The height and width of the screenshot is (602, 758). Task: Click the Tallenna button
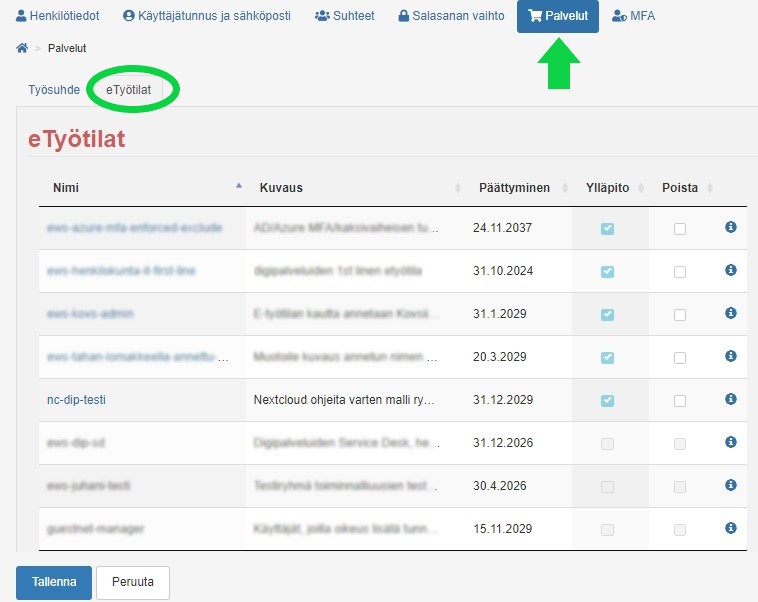click(x=54, y=582)
